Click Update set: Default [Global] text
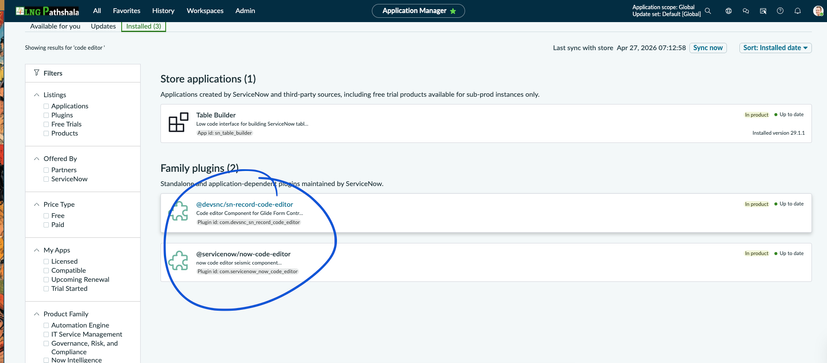 pyautogui.click(x=667, y=14)
